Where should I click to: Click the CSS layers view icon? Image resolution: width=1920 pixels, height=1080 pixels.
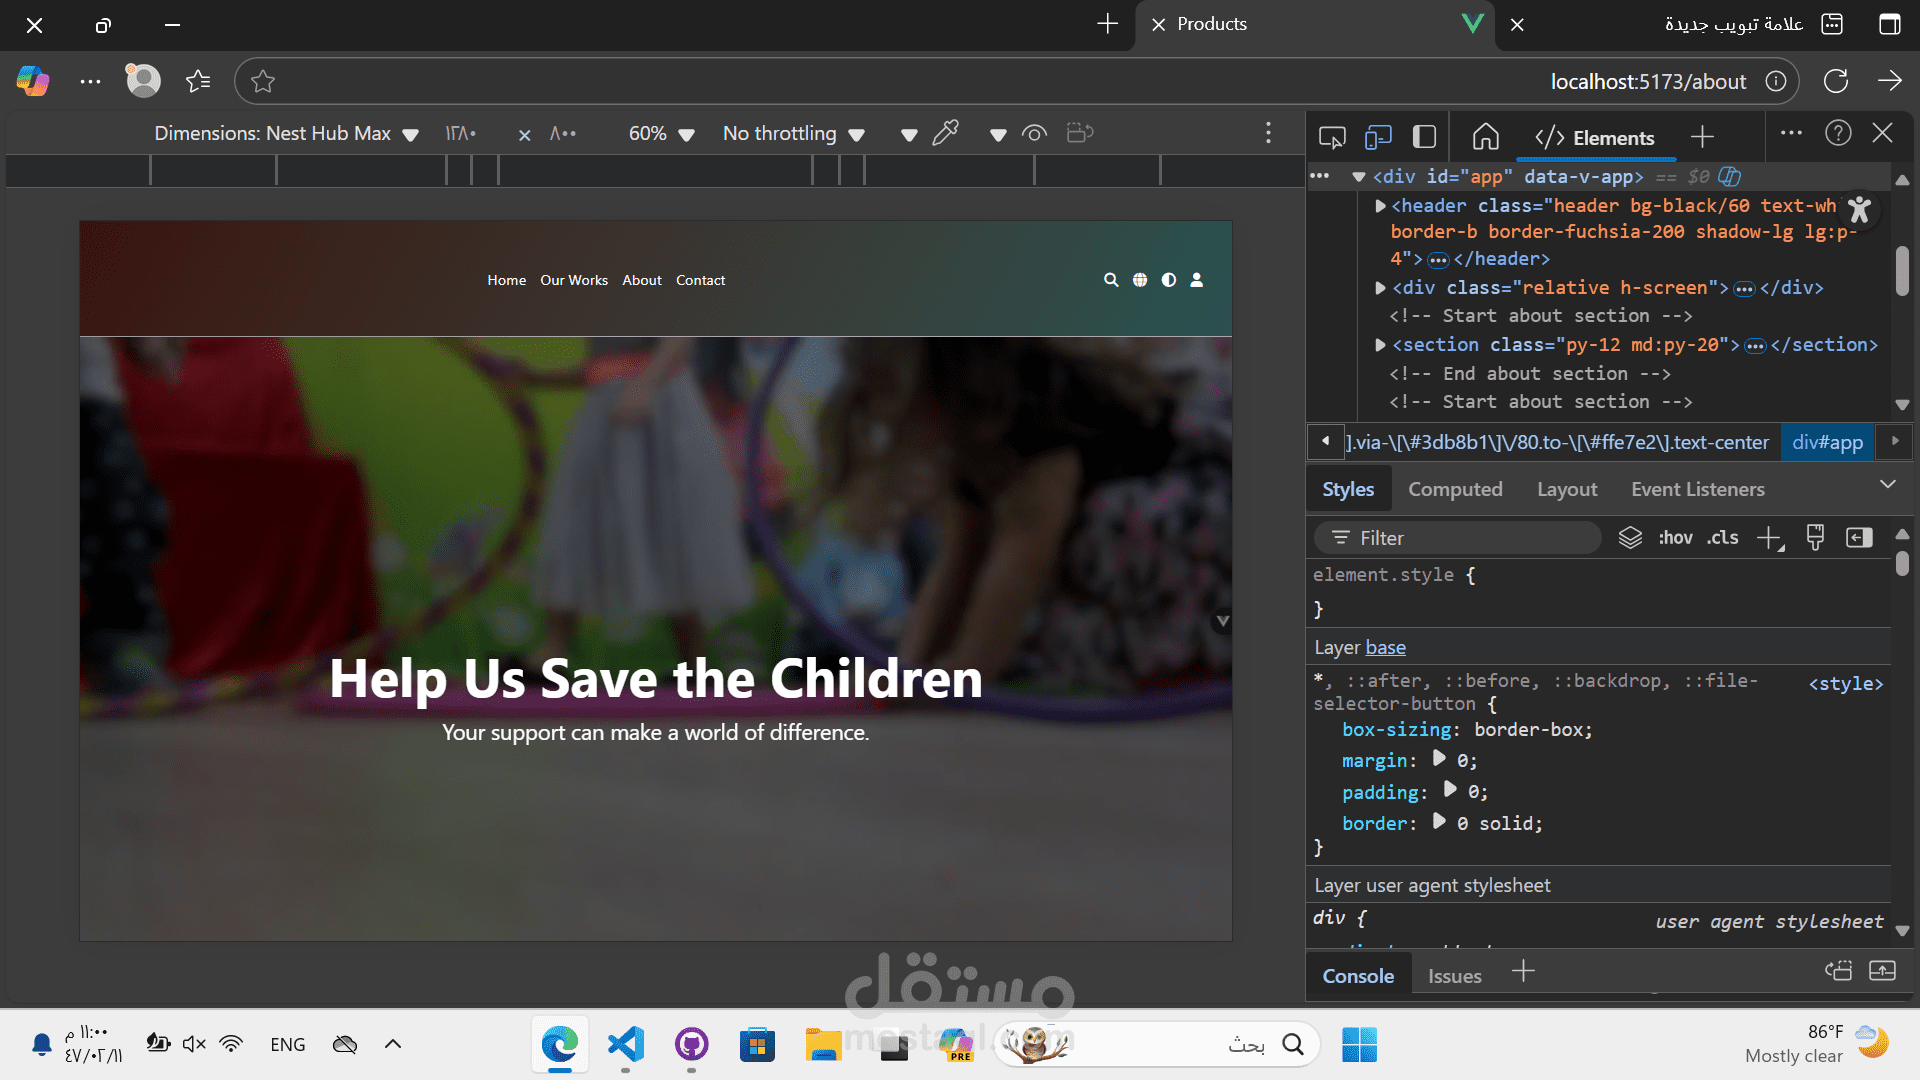coord(1630,538)
